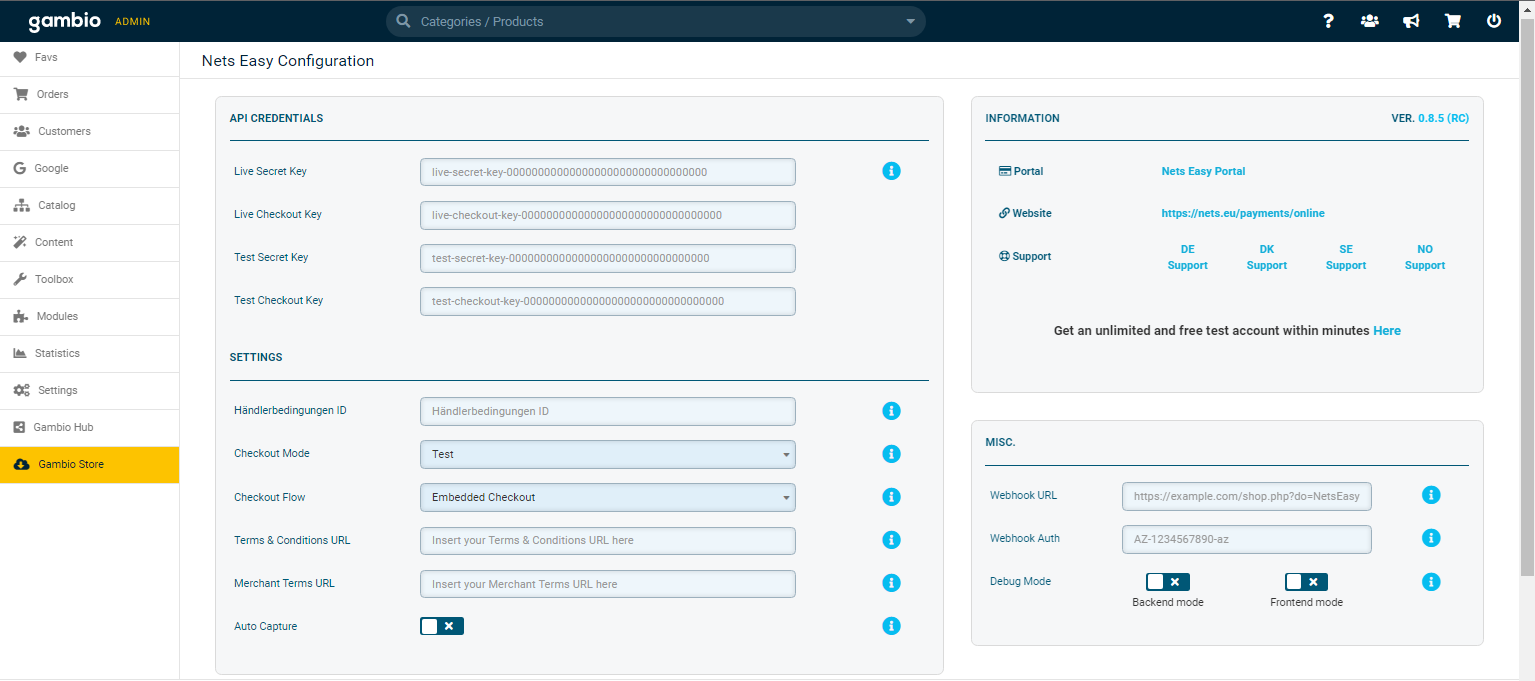1535x681 pixels.
Task: Show info for Debug Mode
Action: [1431, 581]
